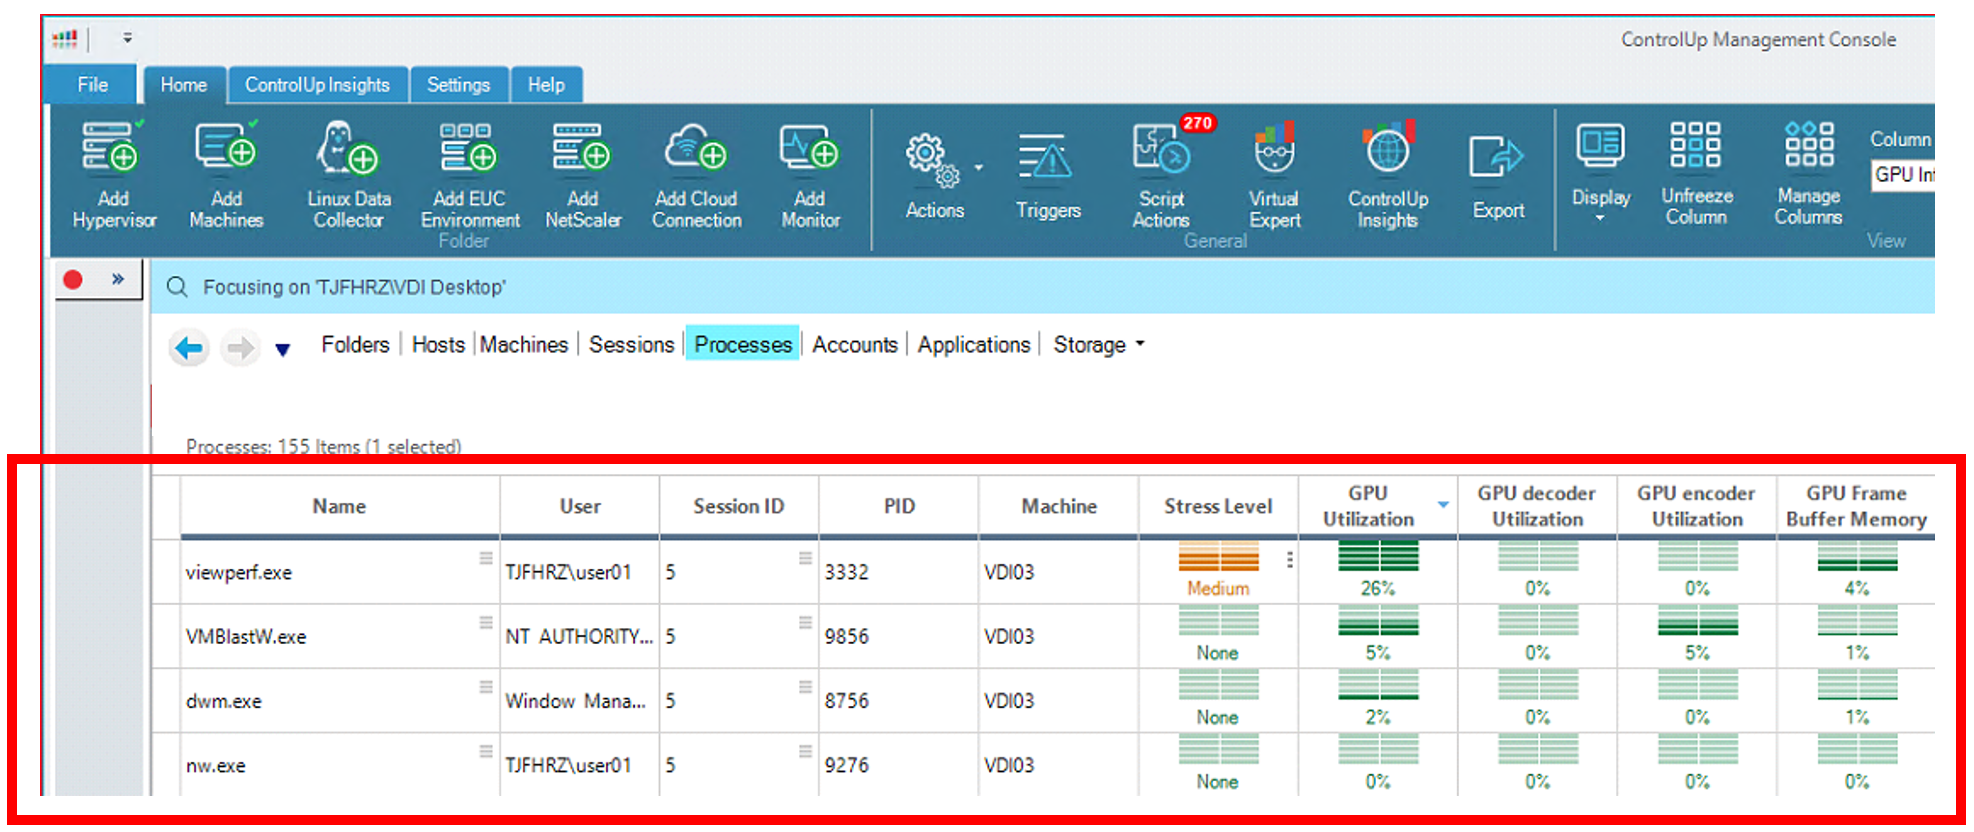
Task: Open the Actions gear icon
Action: pyautogui.click(x=932, y=161)
